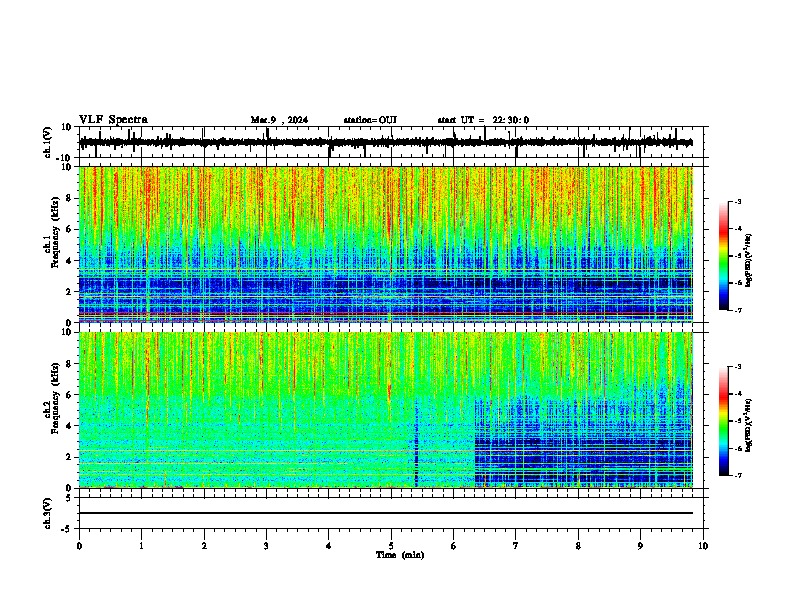Click the "6" kHz tick on ch.2 spectrogram

pyautogui.click(x=69, y=395)
